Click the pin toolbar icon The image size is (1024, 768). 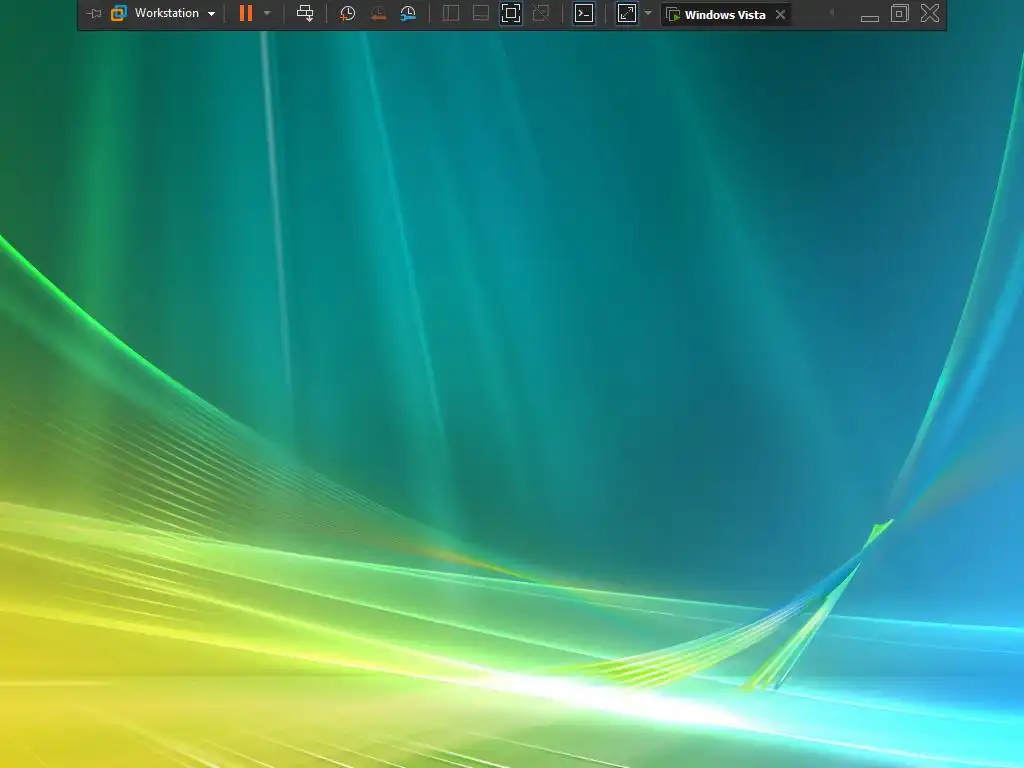click(93, 13)
